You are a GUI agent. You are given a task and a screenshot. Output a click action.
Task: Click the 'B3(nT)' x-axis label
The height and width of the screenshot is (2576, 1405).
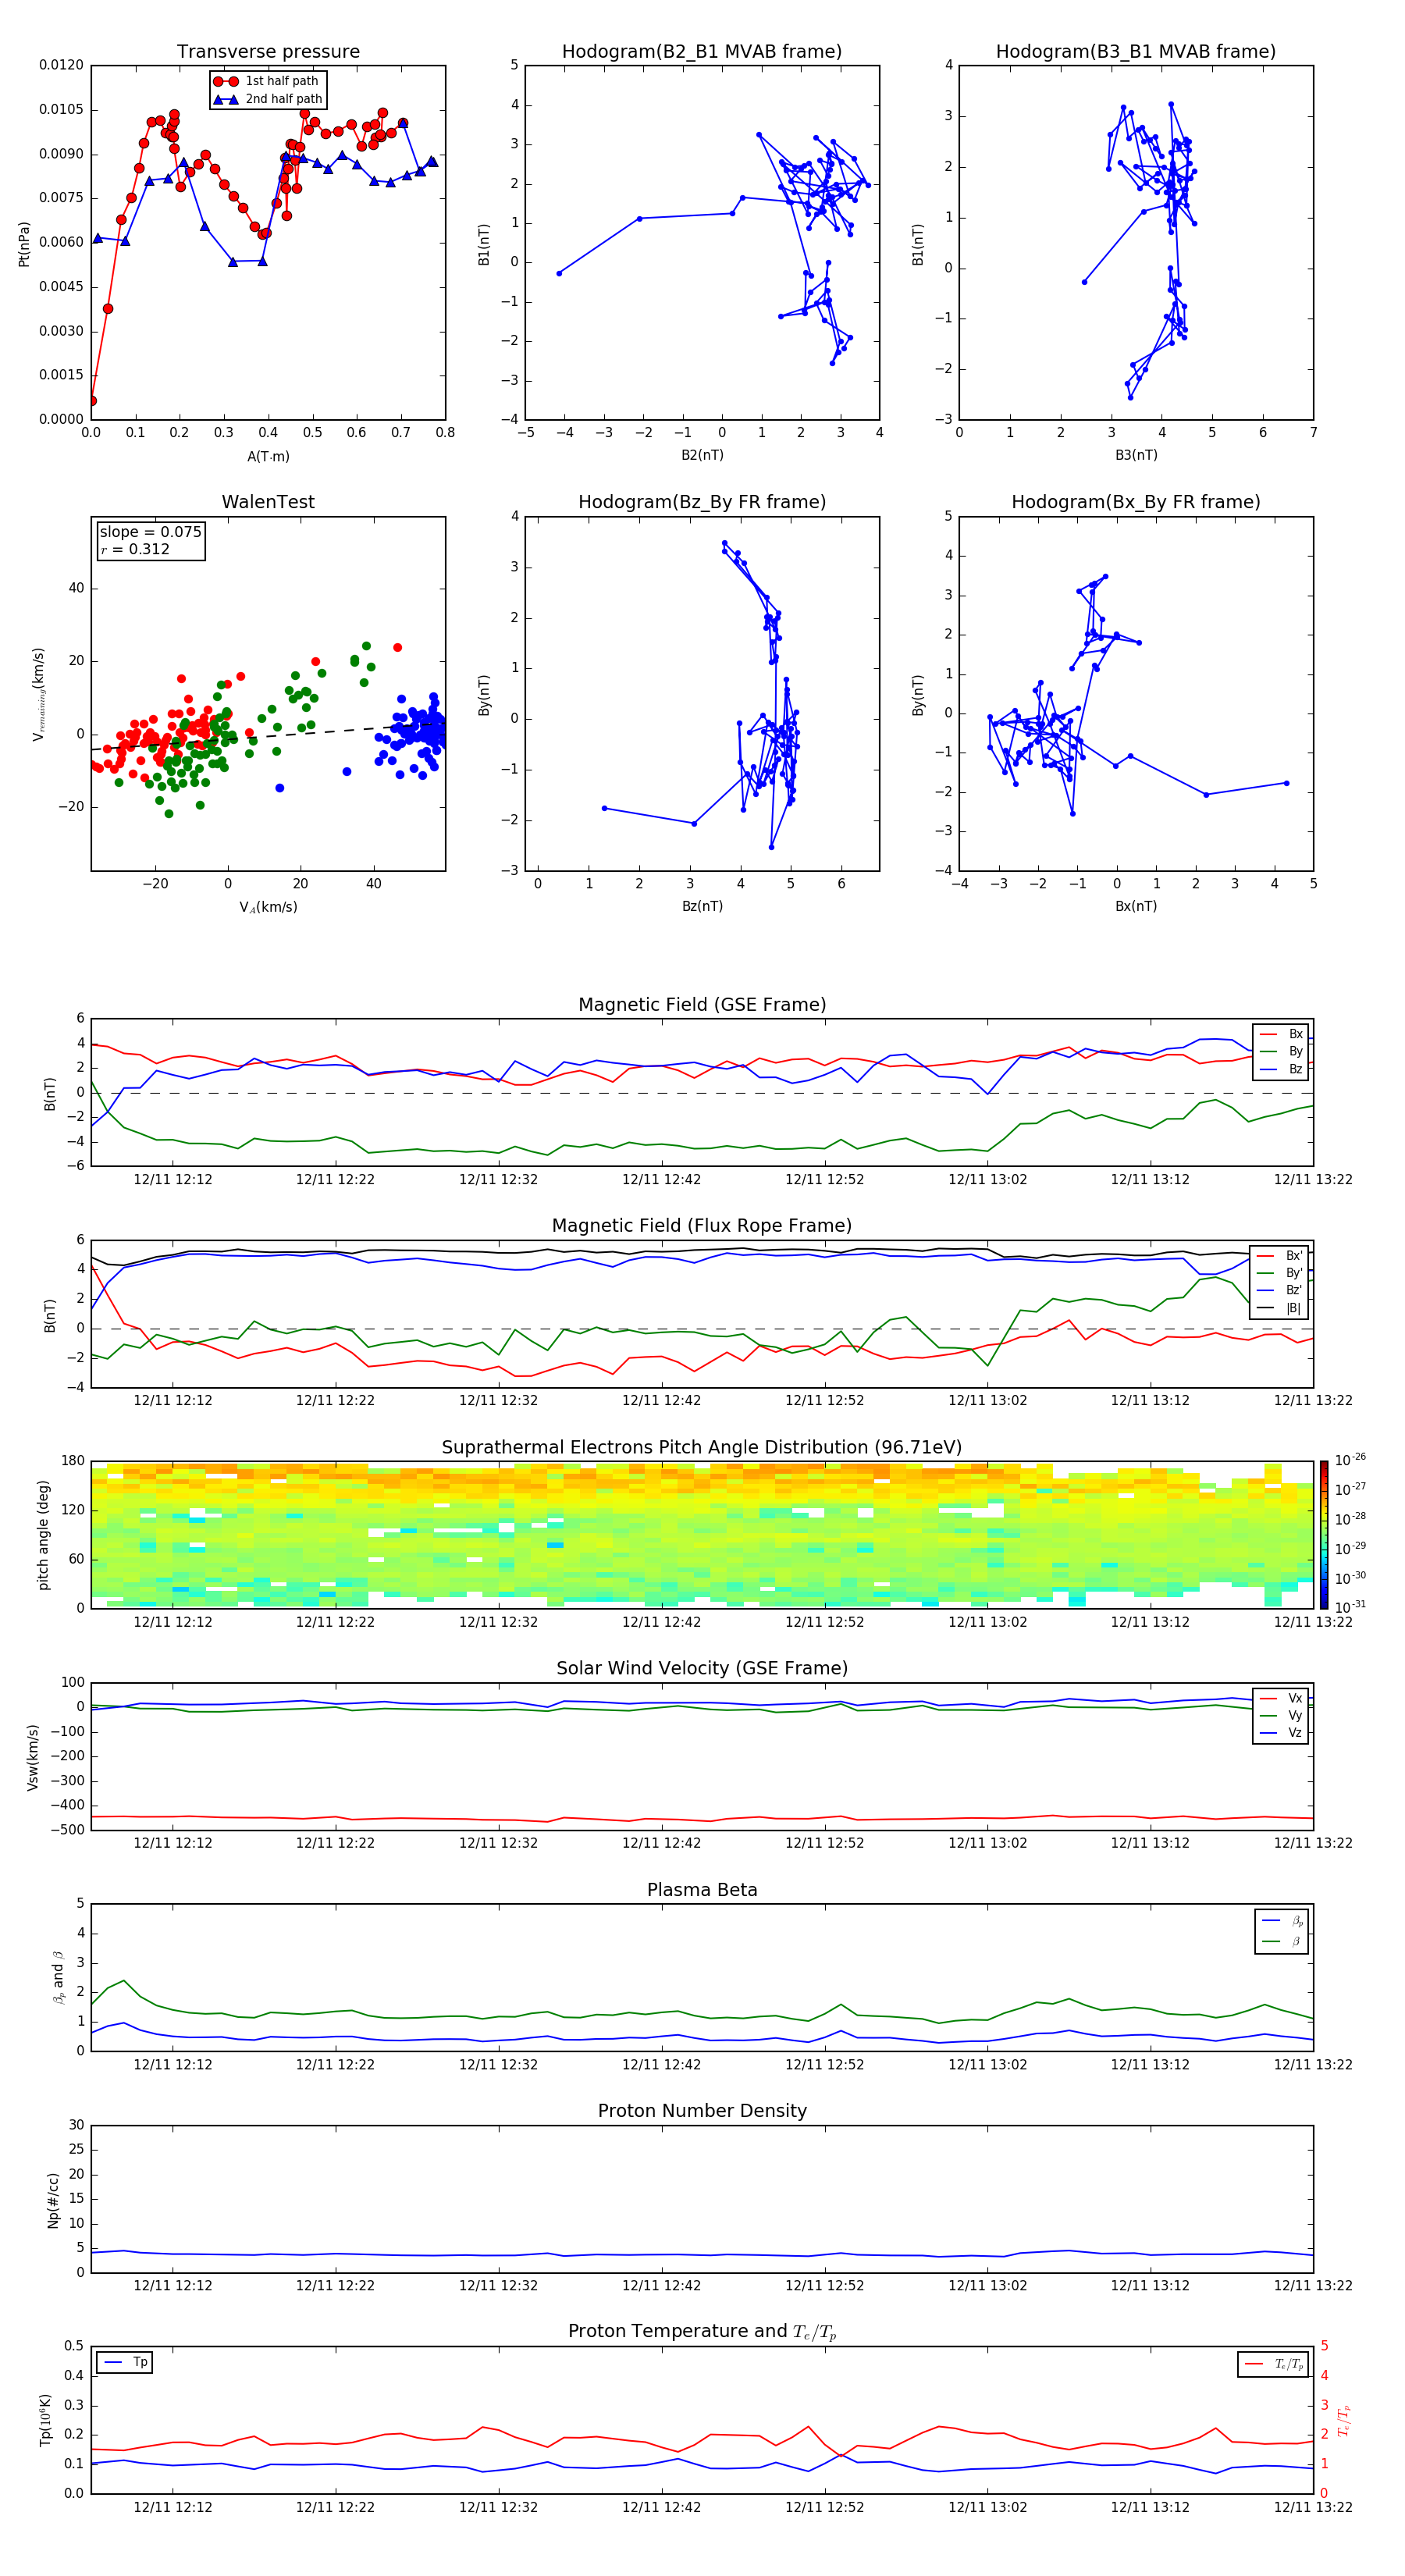(1136, 455)
